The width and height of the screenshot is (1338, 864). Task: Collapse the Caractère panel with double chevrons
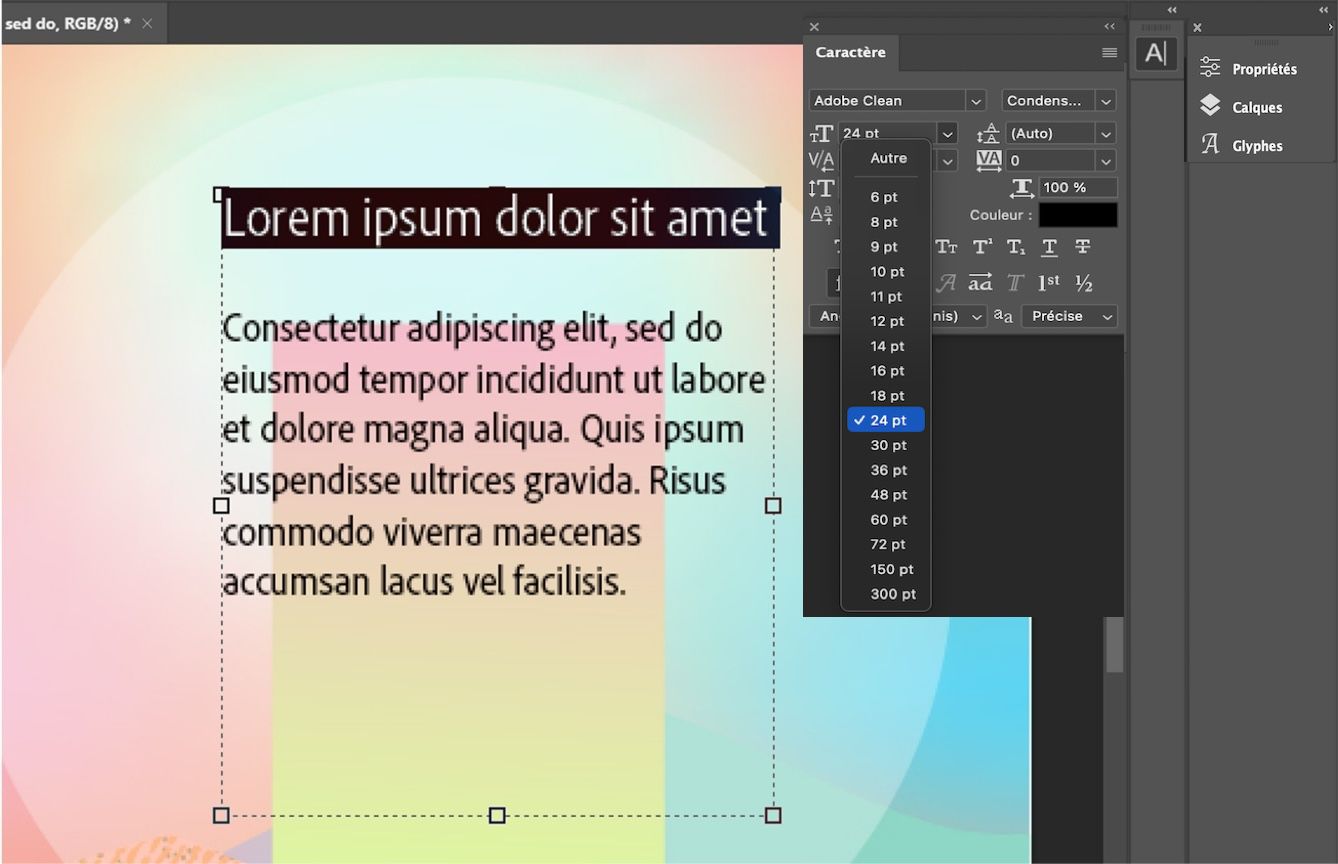[x=1109, y=27]
